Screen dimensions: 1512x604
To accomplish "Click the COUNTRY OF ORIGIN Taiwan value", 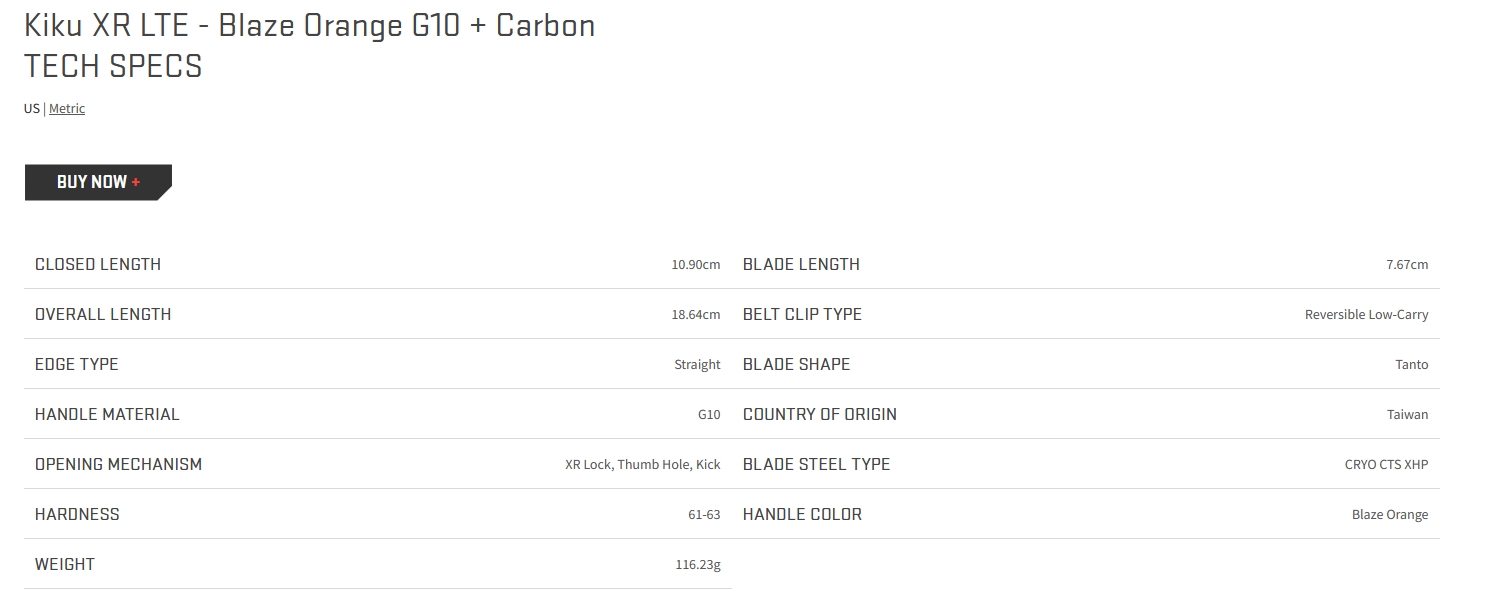I will click(1408, 415).
